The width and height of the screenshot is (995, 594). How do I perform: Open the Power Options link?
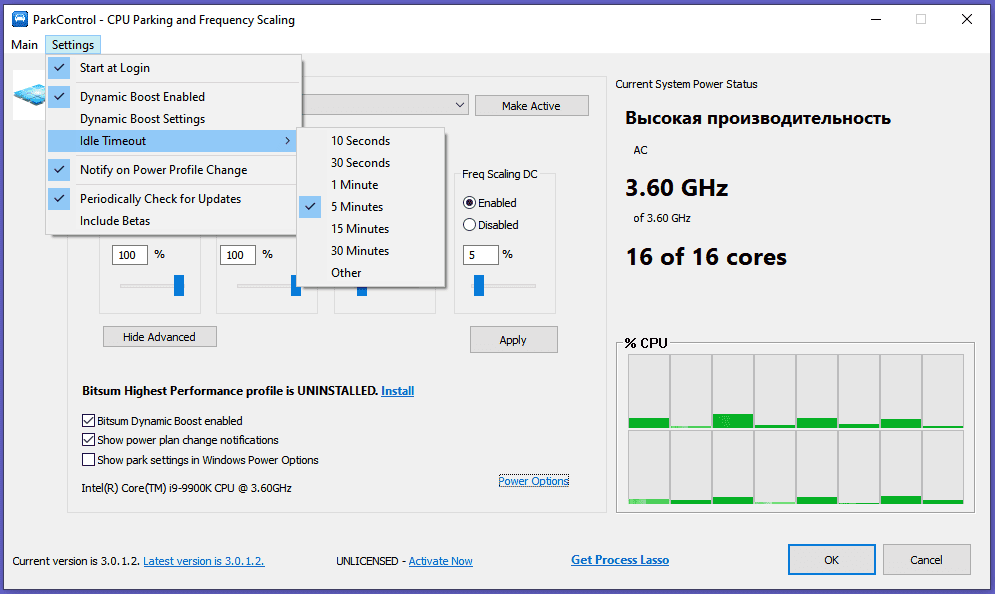click(x=534, y=481)
